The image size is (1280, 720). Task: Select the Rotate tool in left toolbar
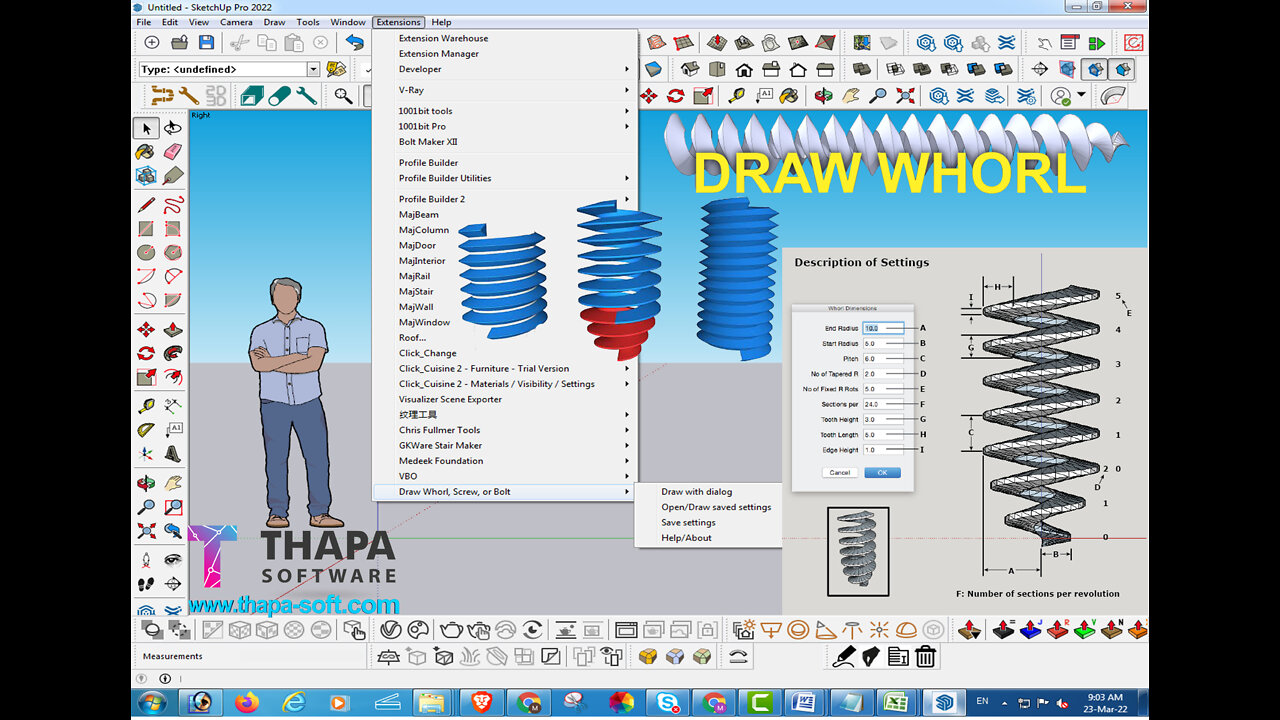[146, 354]
